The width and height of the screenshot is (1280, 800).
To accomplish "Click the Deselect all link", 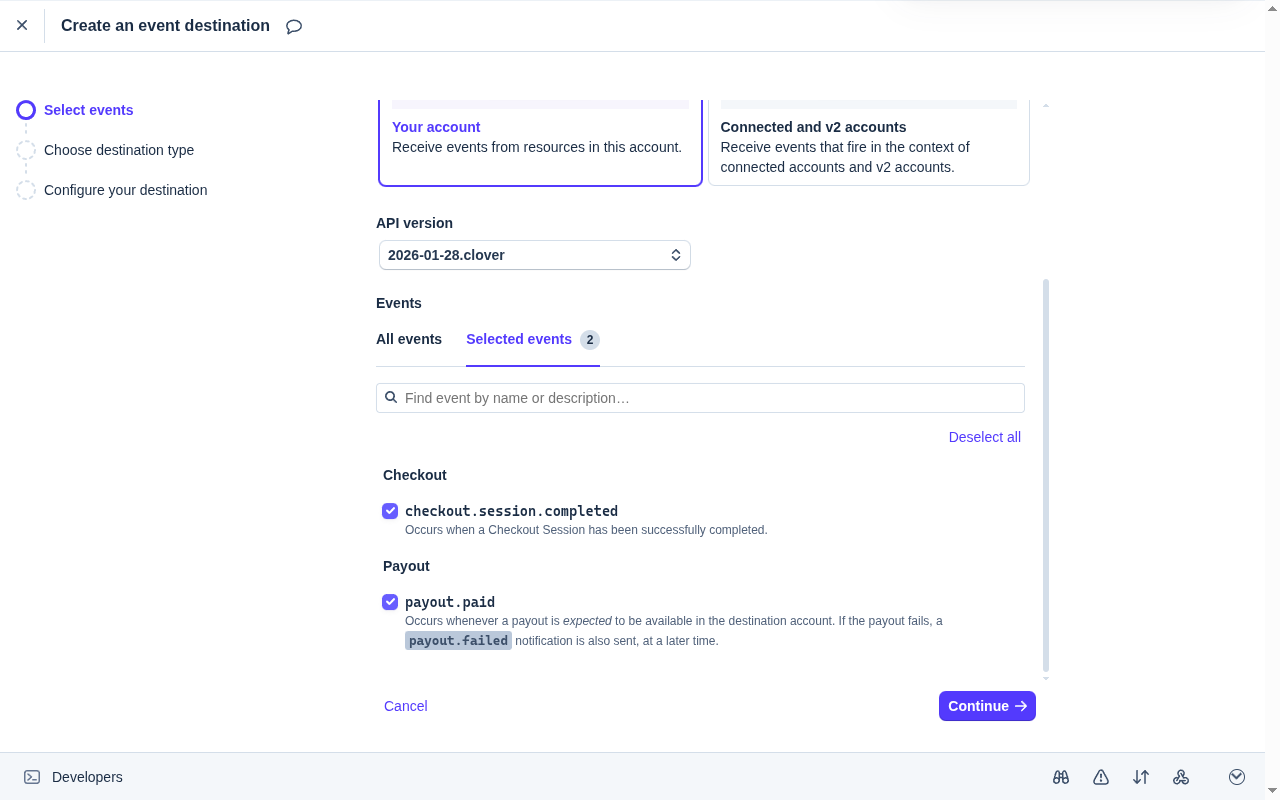I will [984, 437].
